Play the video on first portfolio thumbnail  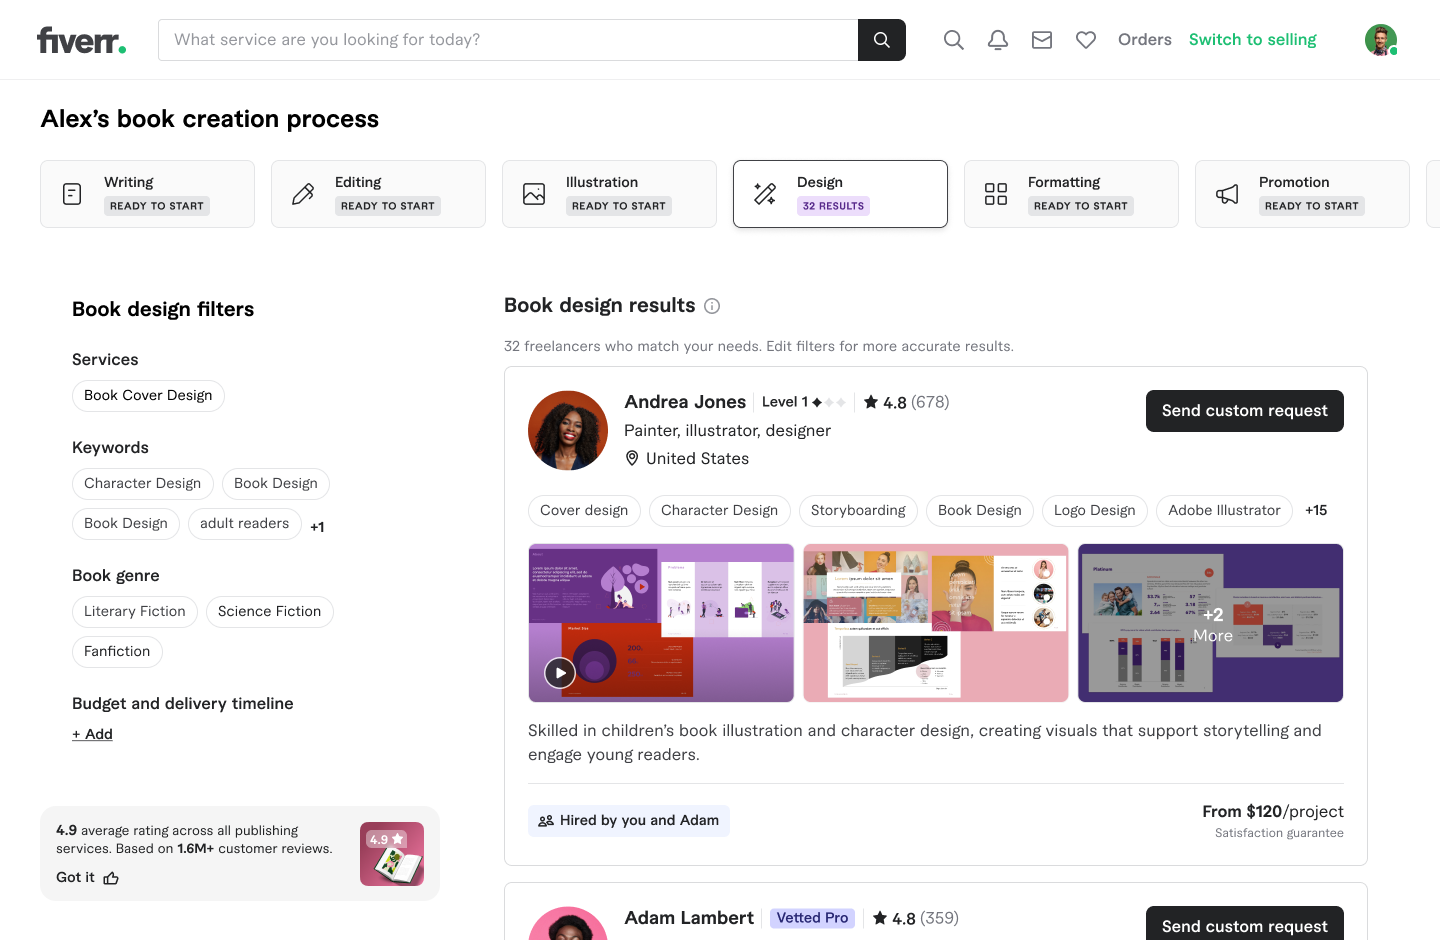pos(560,673)
